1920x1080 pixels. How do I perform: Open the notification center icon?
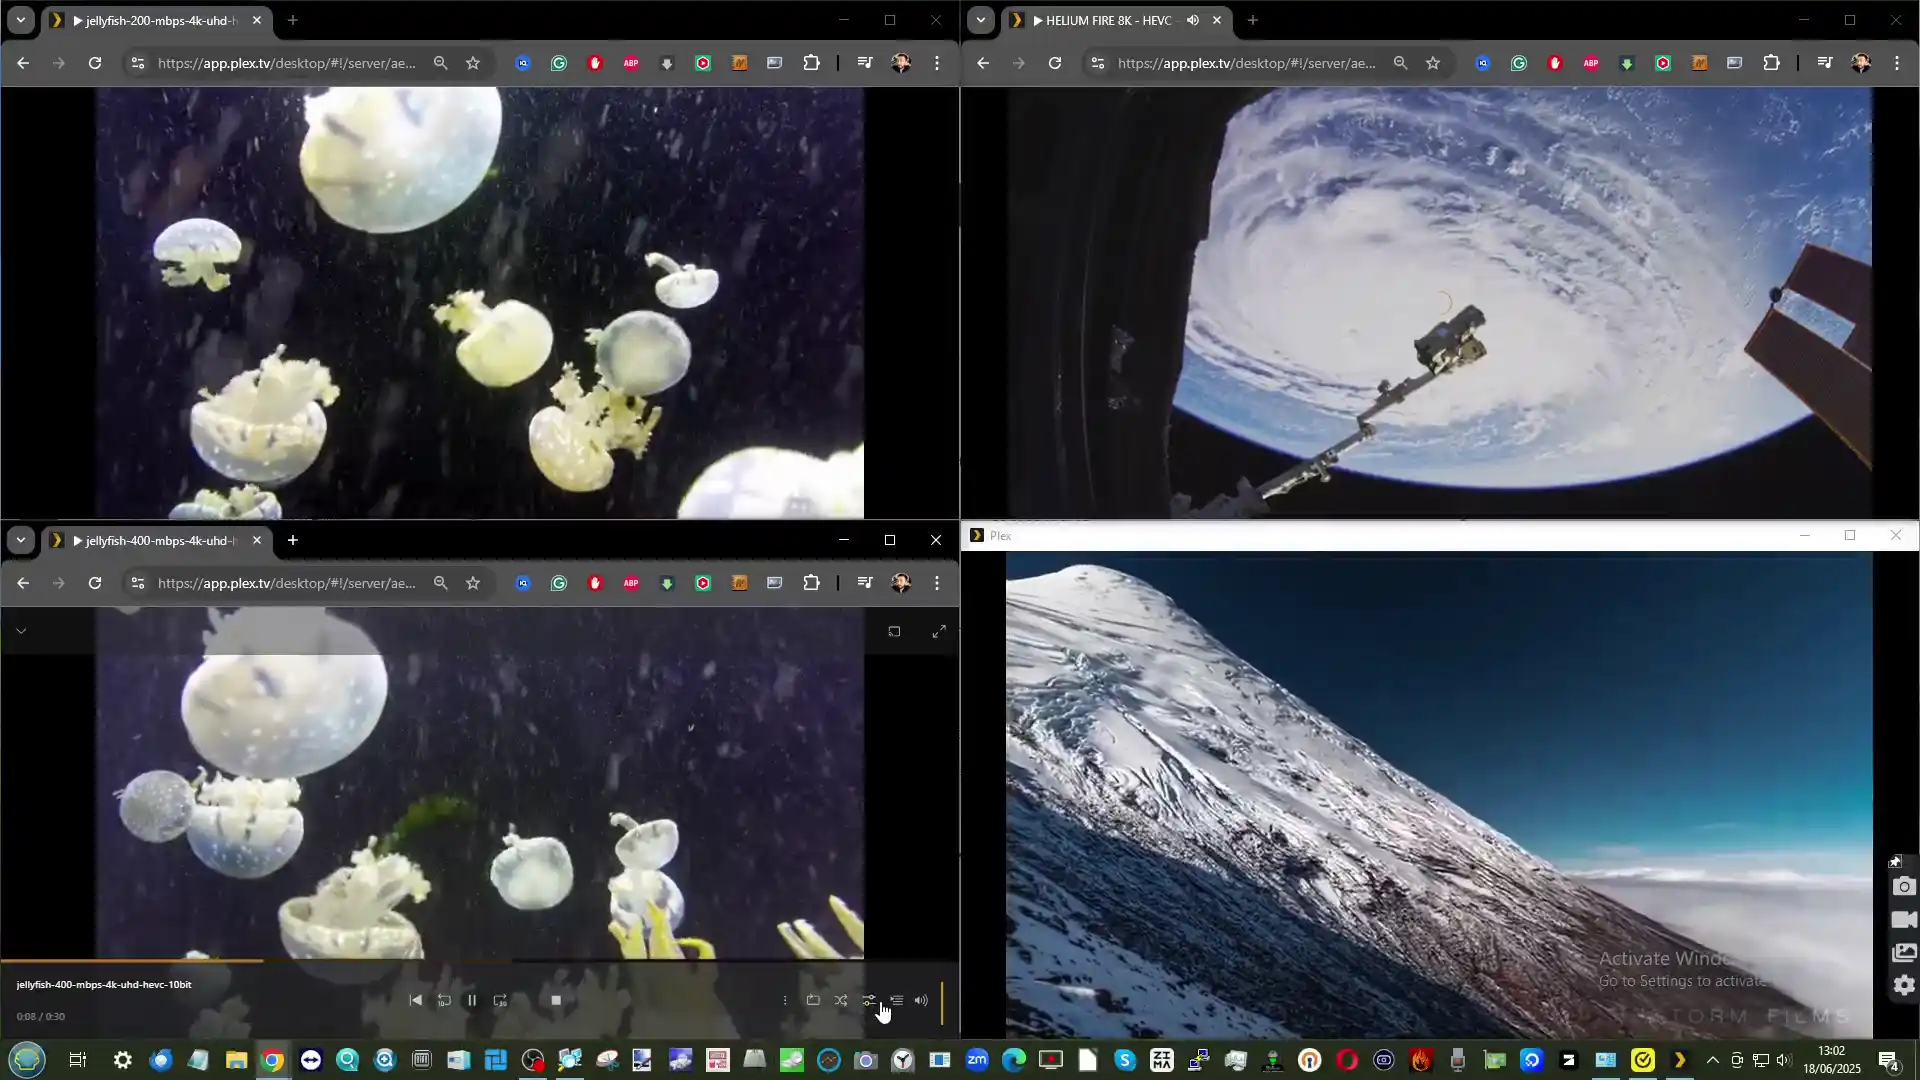click(1888, 1061)
